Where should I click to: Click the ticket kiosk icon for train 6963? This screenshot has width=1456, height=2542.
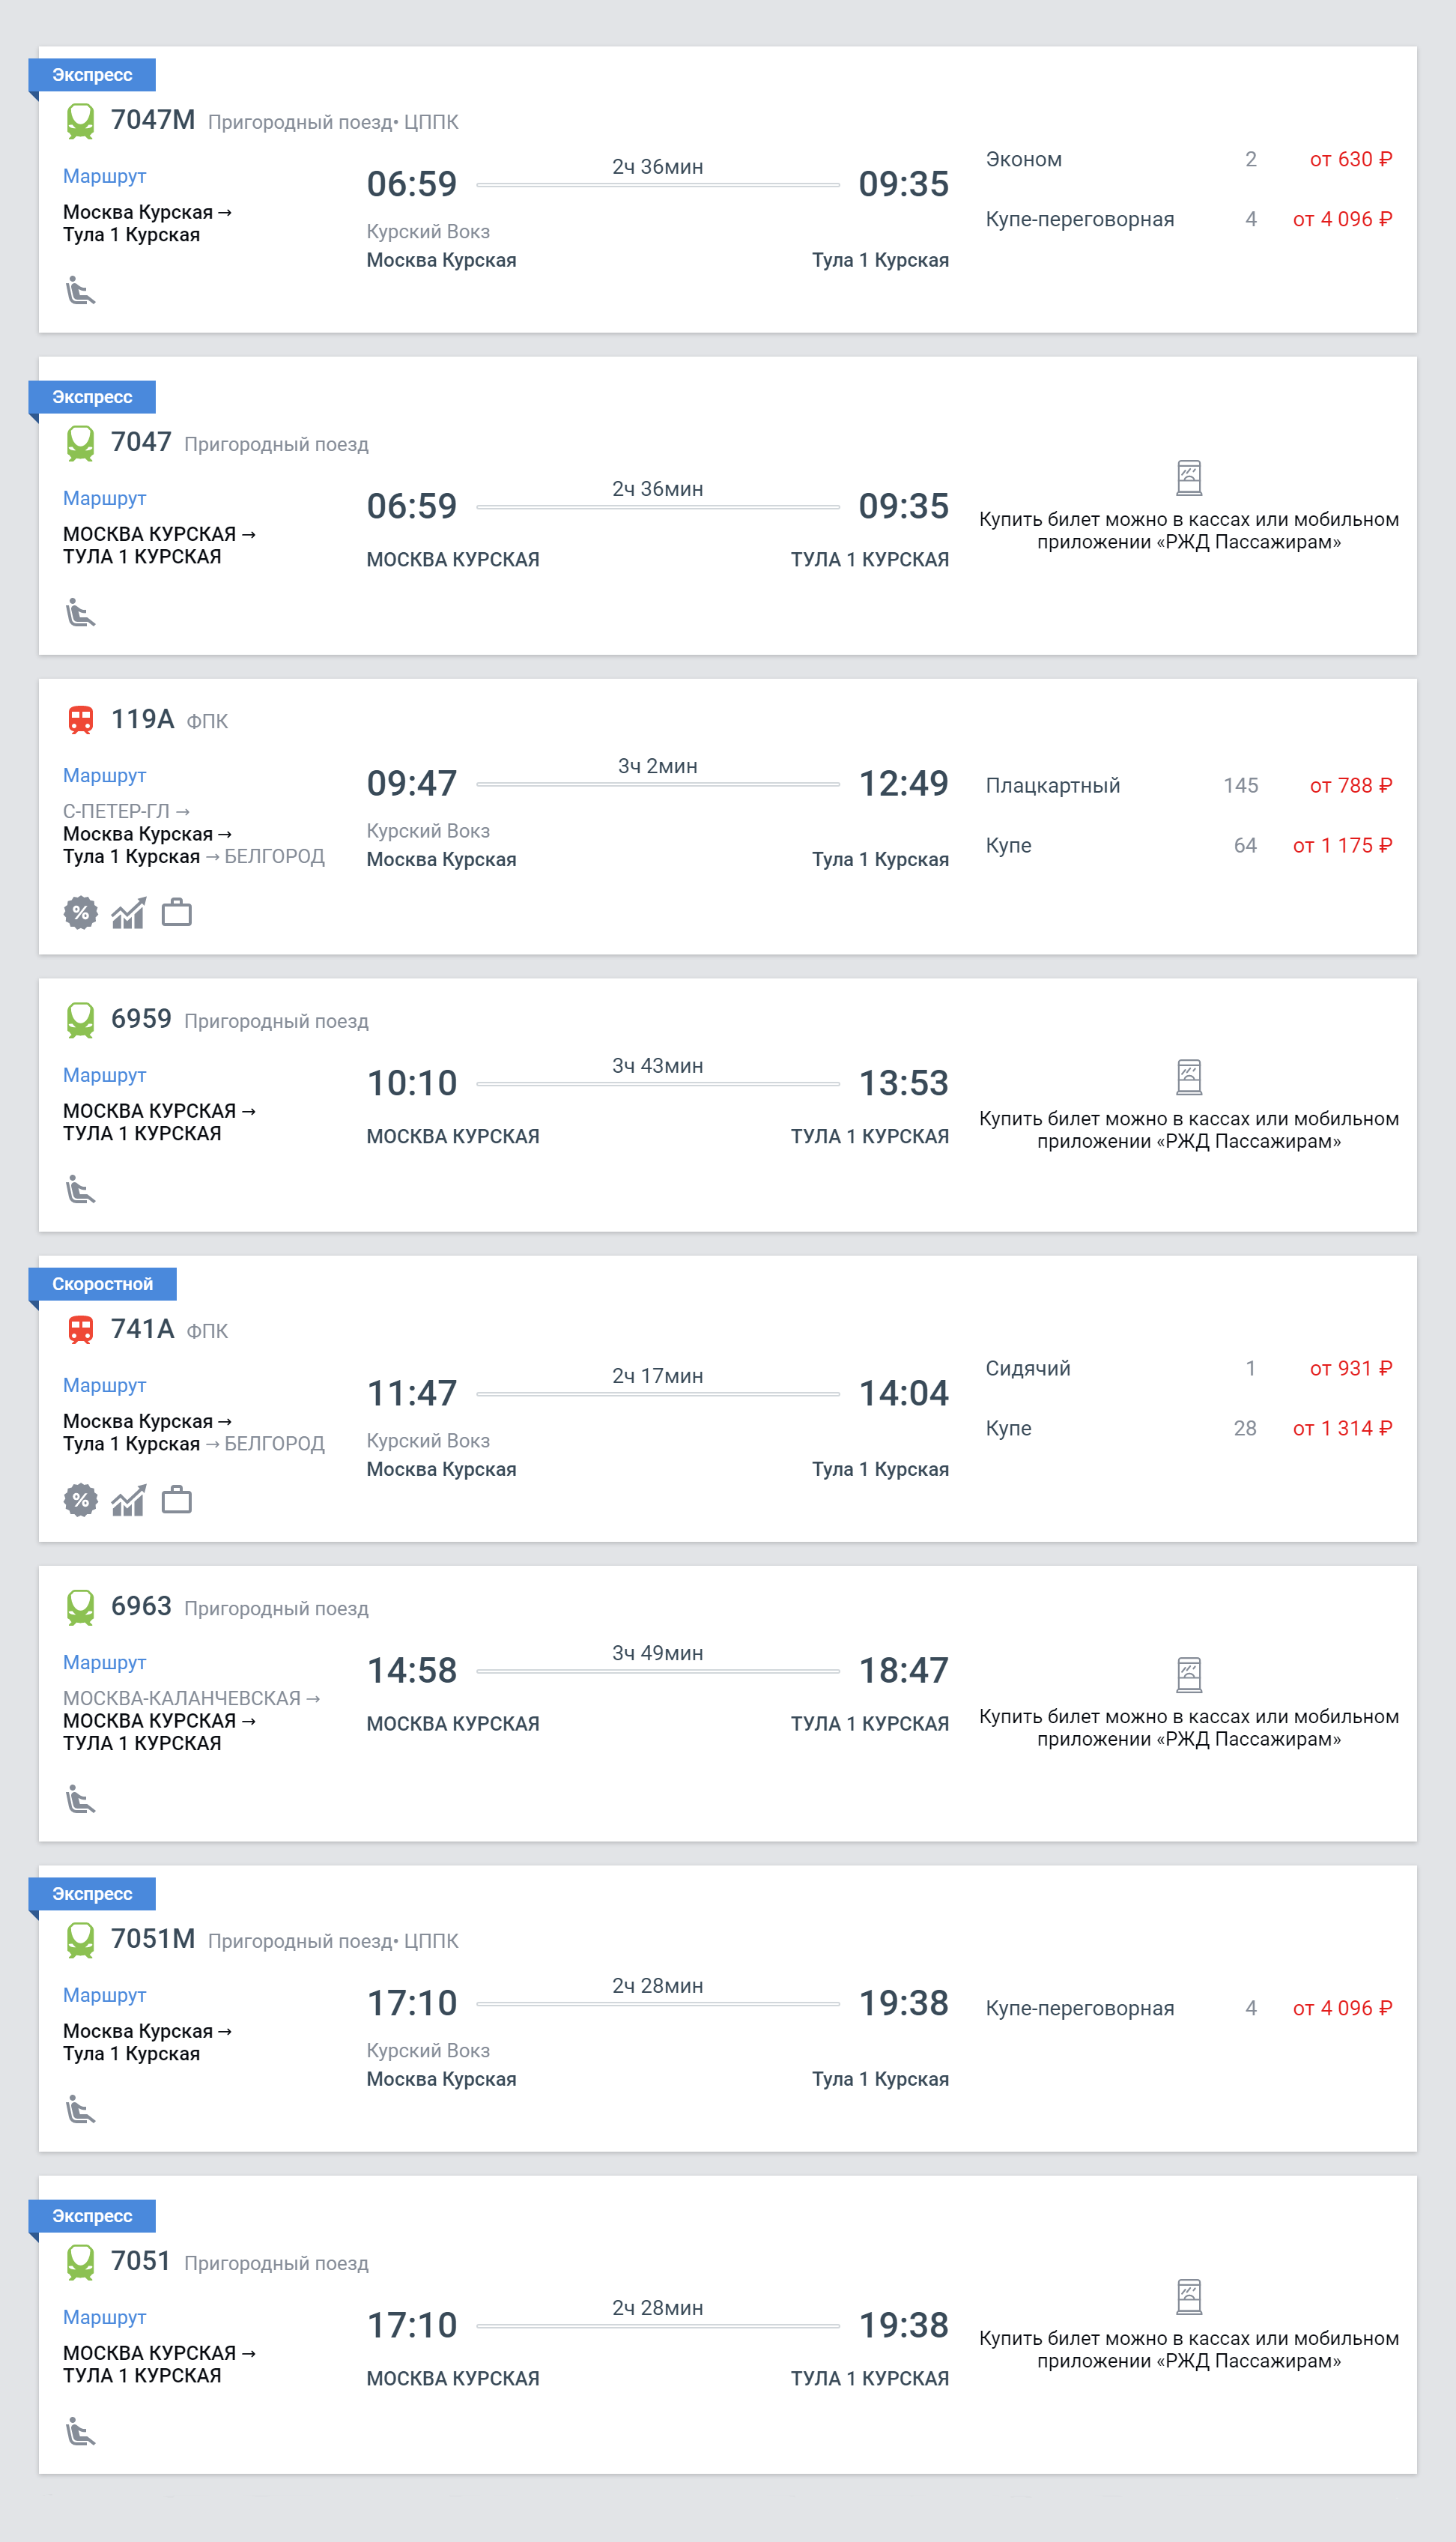1188,1675
